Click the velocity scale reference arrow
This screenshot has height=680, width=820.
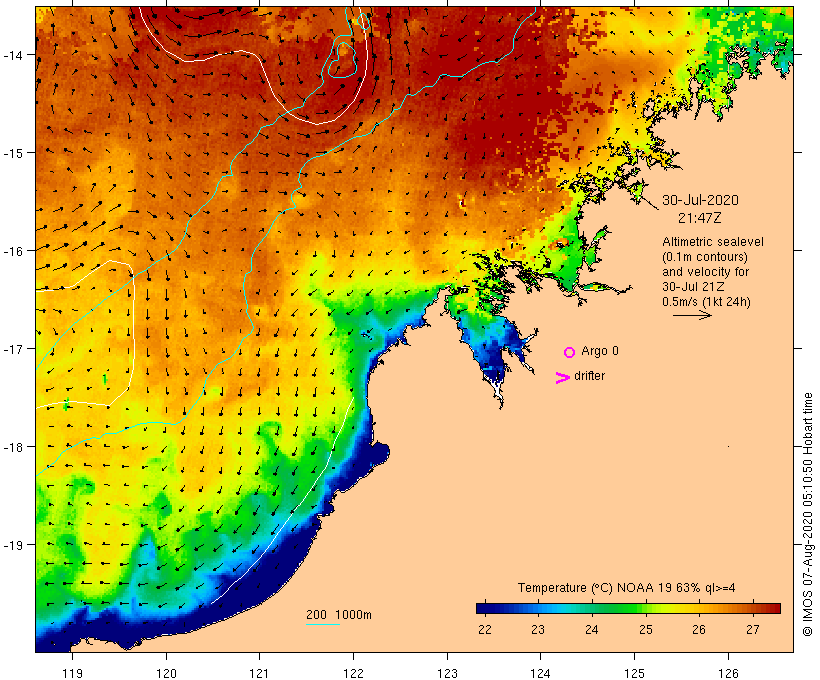(x=692, y=315)
